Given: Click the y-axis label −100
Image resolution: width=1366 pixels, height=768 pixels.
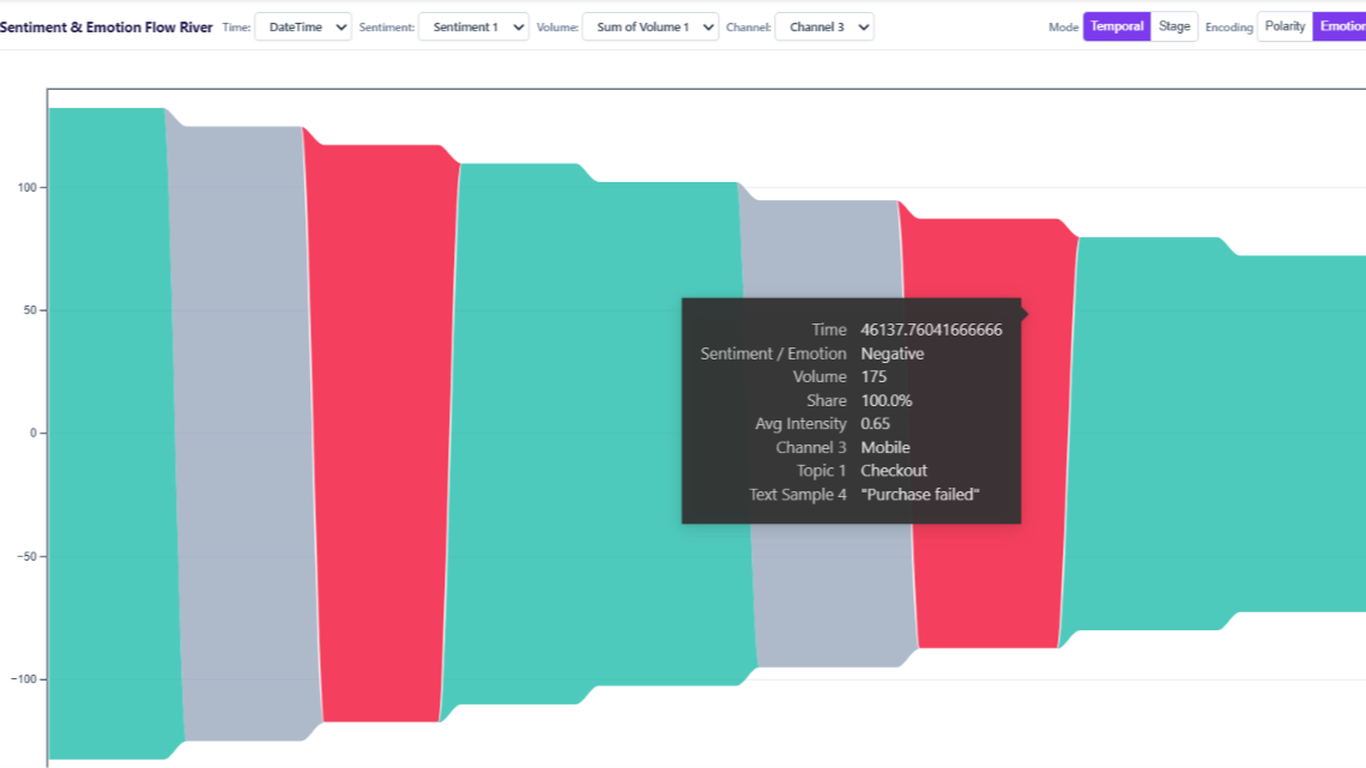Looking at the screenshot, I should tap(24, 680).
